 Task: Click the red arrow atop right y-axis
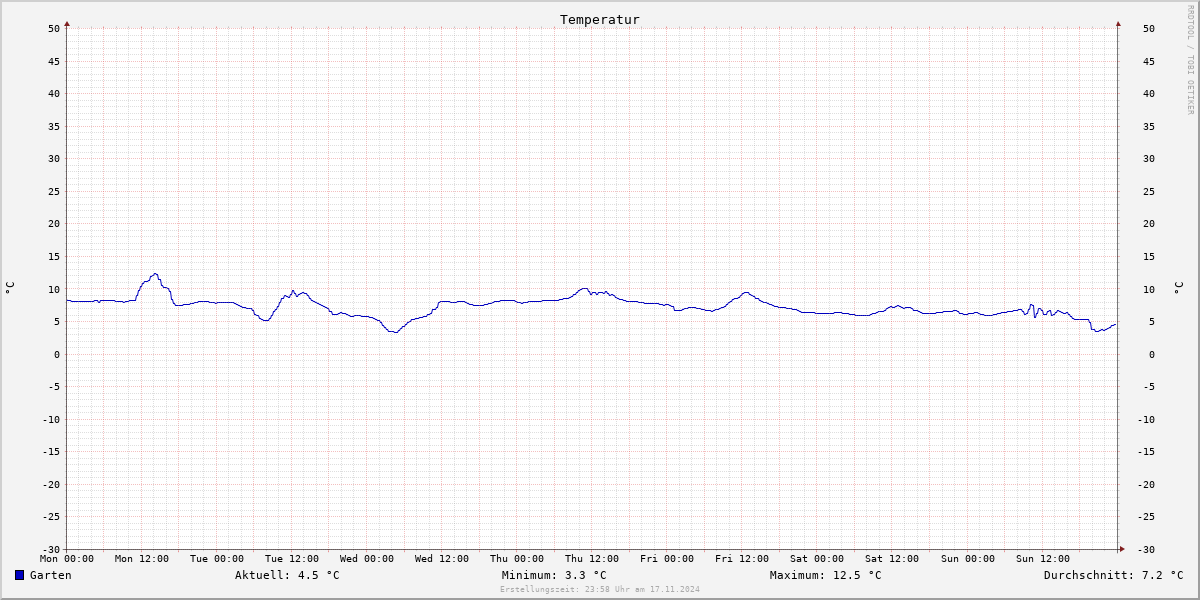point(1118,23)
